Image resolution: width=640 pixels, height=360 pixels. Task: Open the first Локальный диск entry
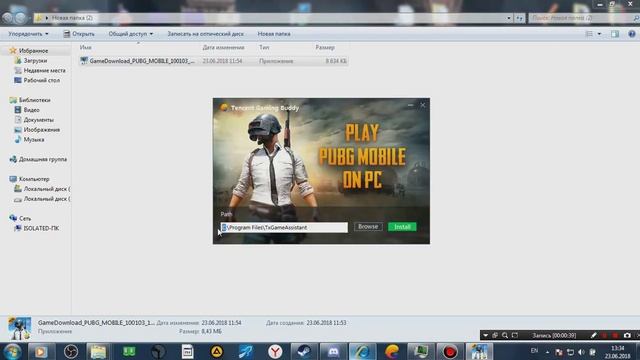coord(42,189)
